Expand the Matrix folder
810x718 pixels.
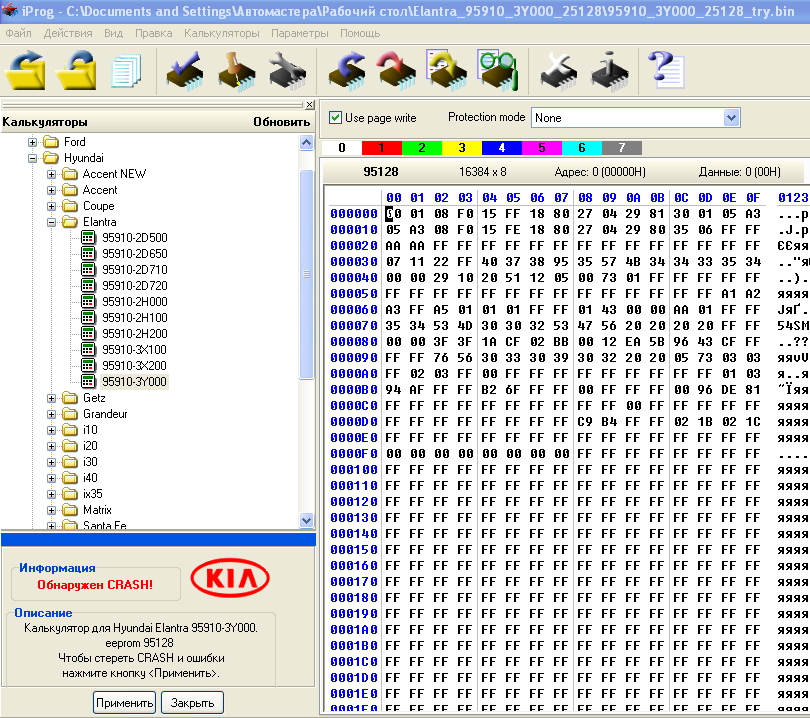pos(52,510)
